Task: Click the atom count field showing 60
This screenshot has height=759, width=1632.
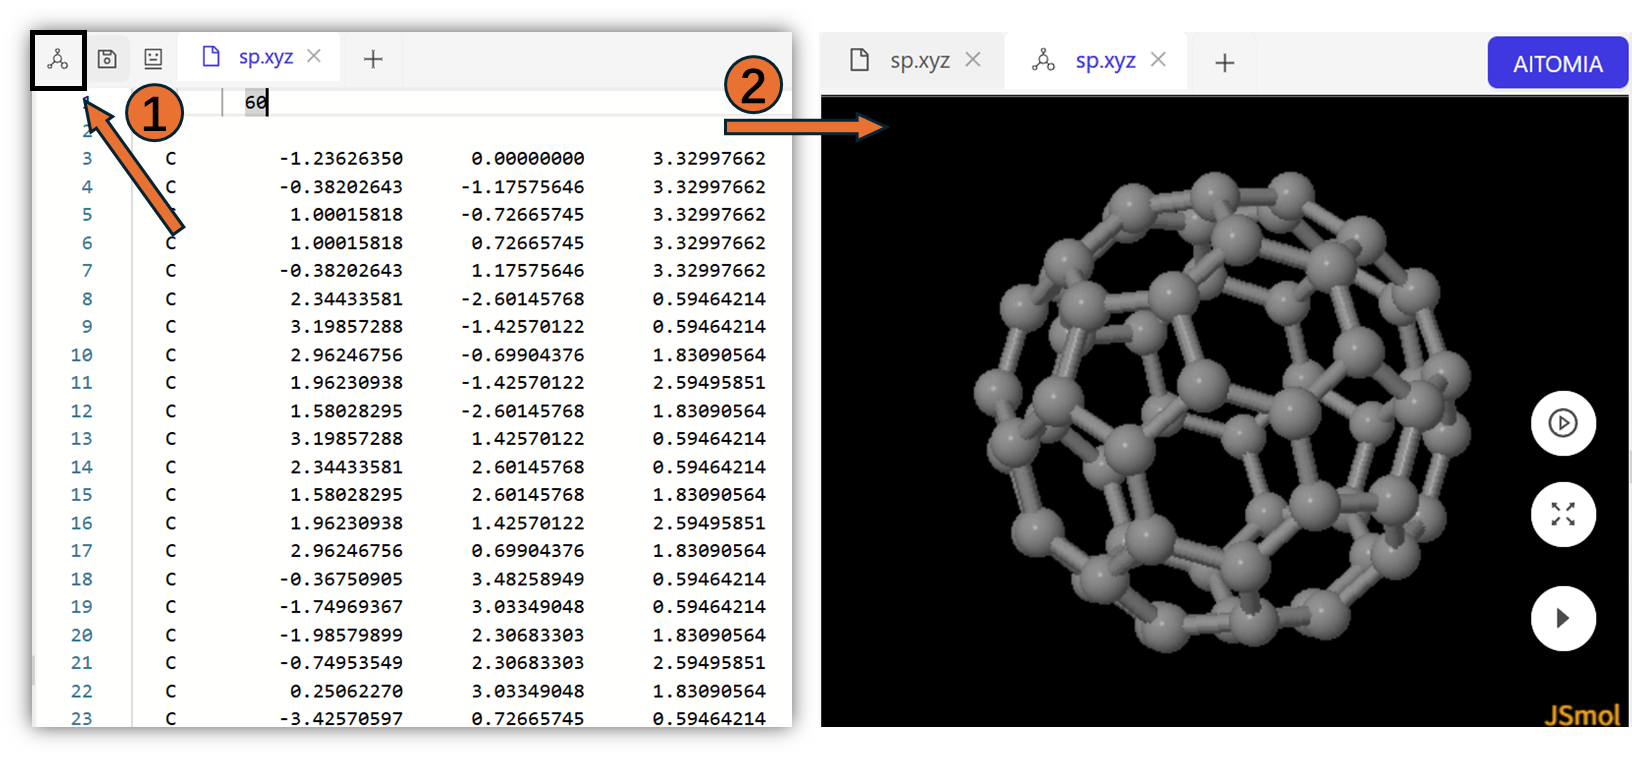Action: click(256, 102)
